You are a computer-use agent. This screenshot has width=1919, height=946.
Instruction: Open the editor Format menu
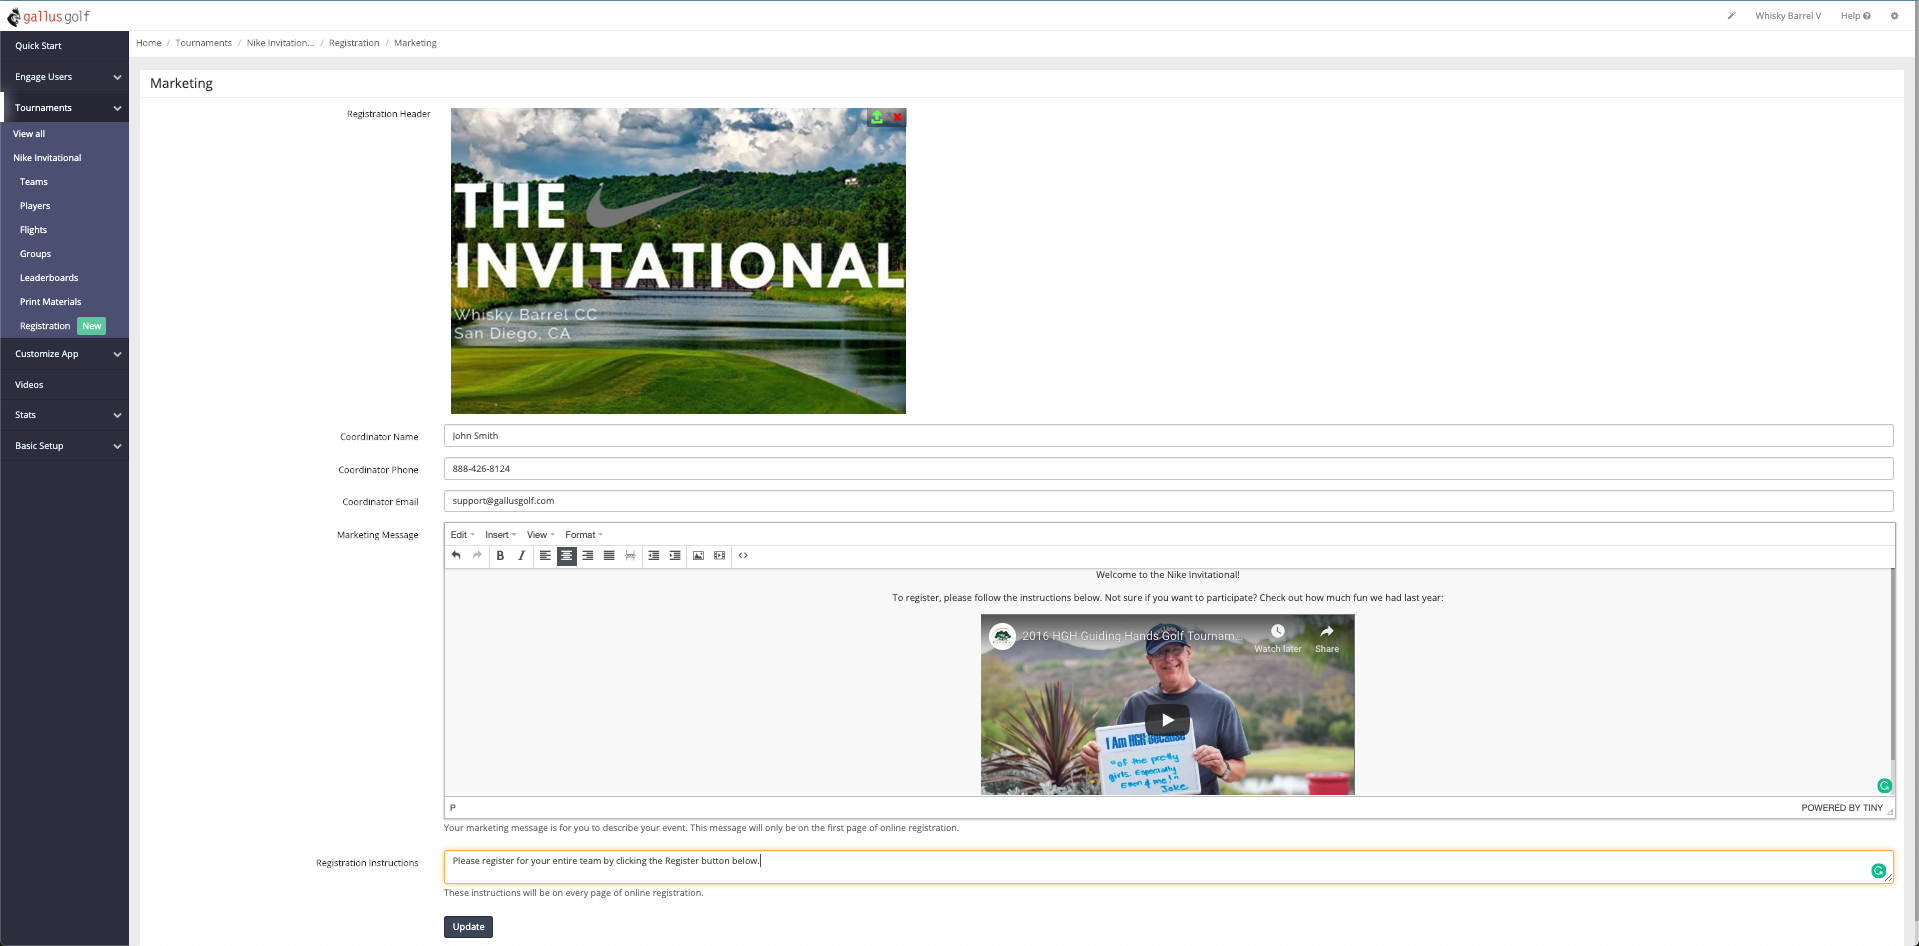584,535
